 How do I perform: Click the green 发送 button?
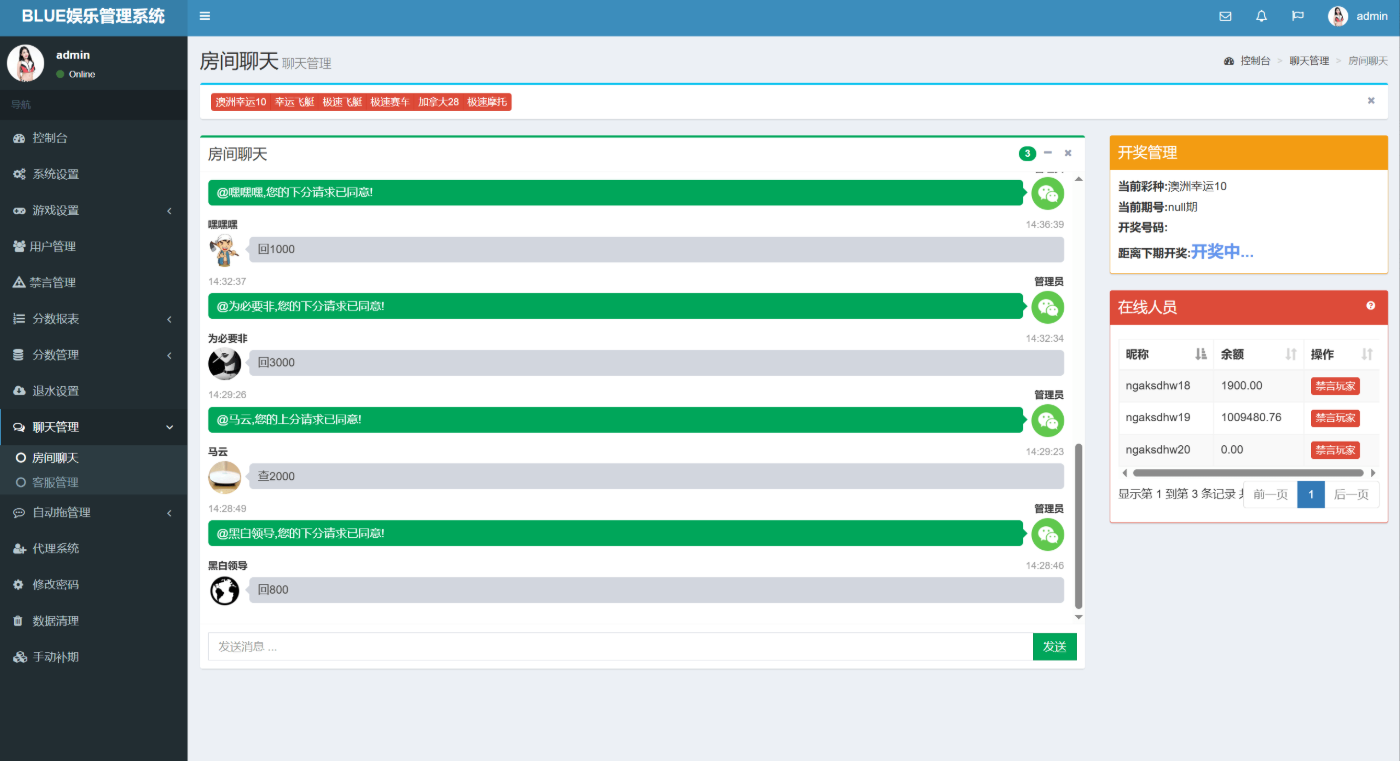click(x=1054, y=647)
